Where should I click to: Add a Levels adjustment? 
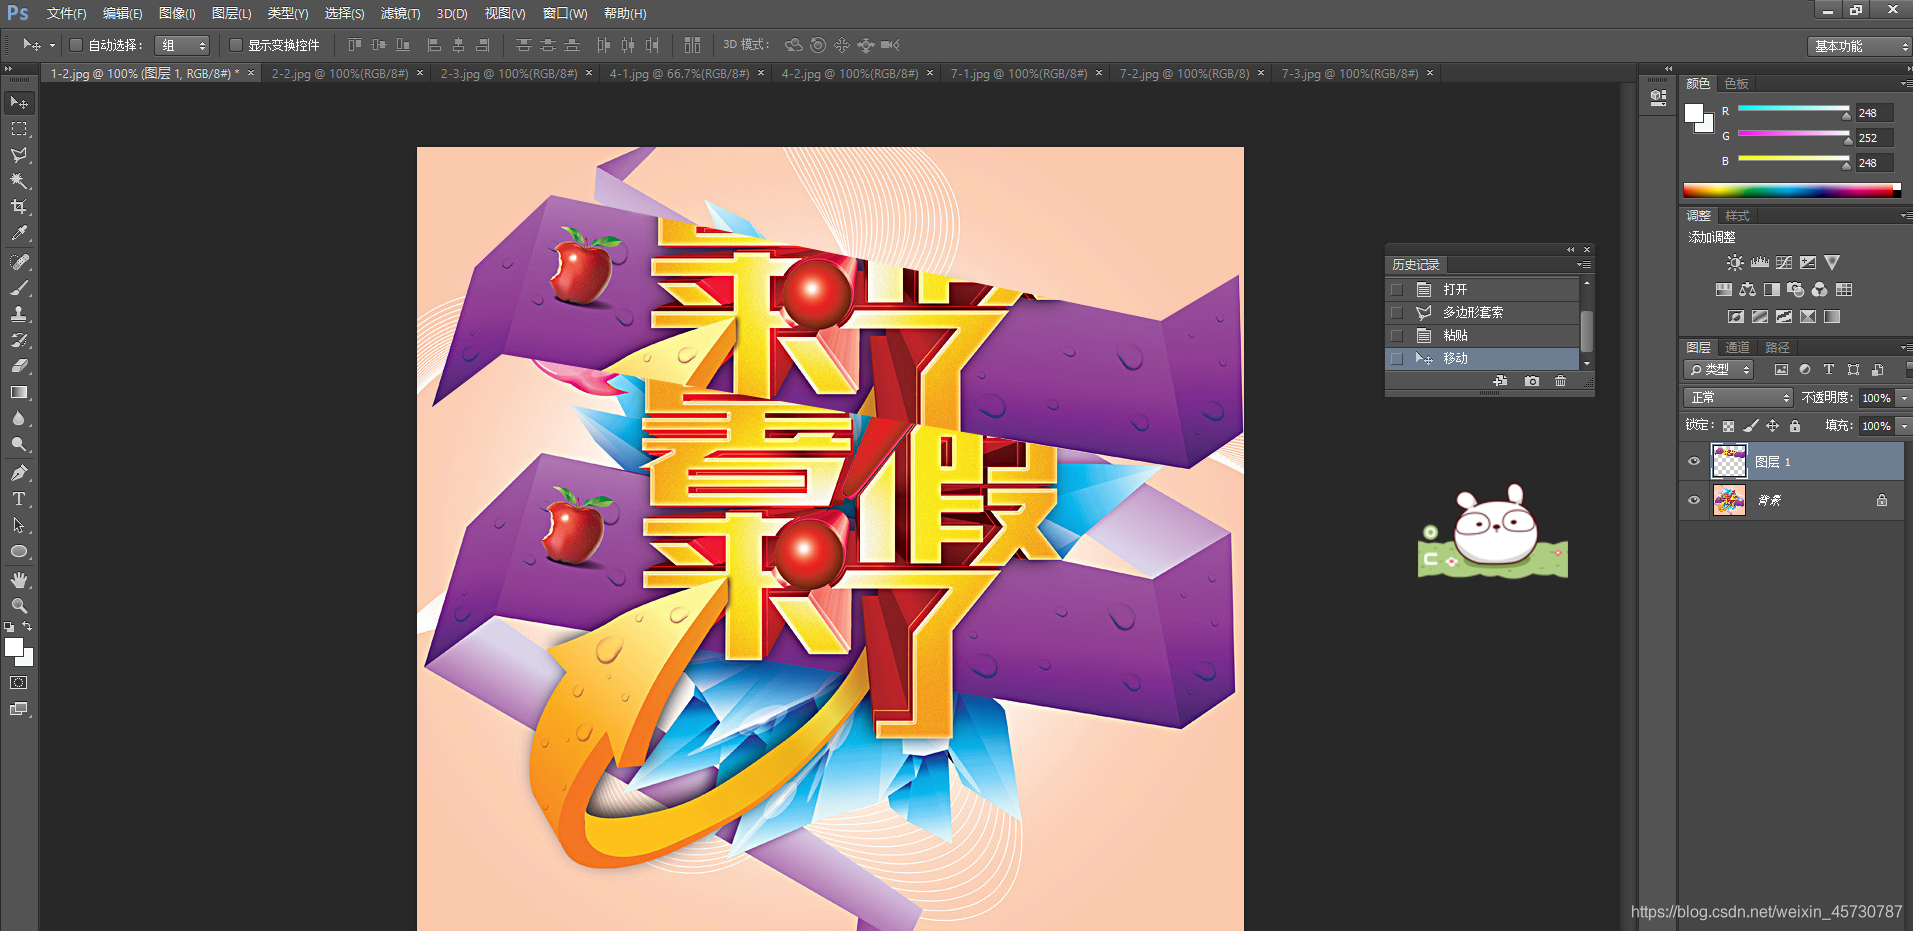pyautogui.click(x=1760, y=263)
